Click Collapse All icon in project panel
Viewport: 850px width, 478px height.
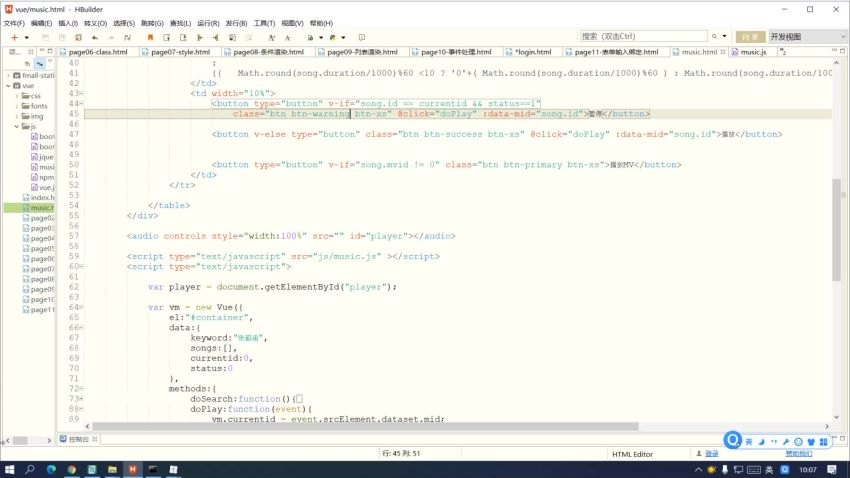click(x=27, y=63)
